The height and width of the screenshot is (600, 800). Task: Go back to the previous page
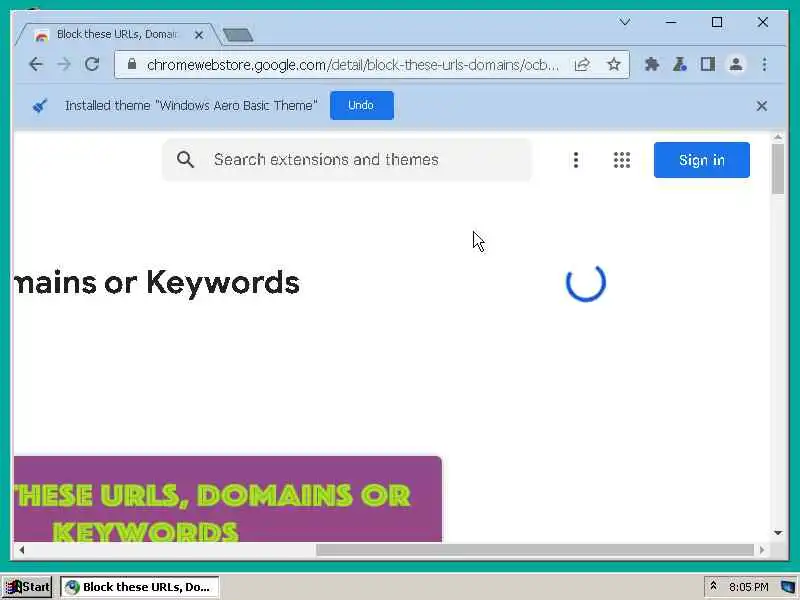36,64
